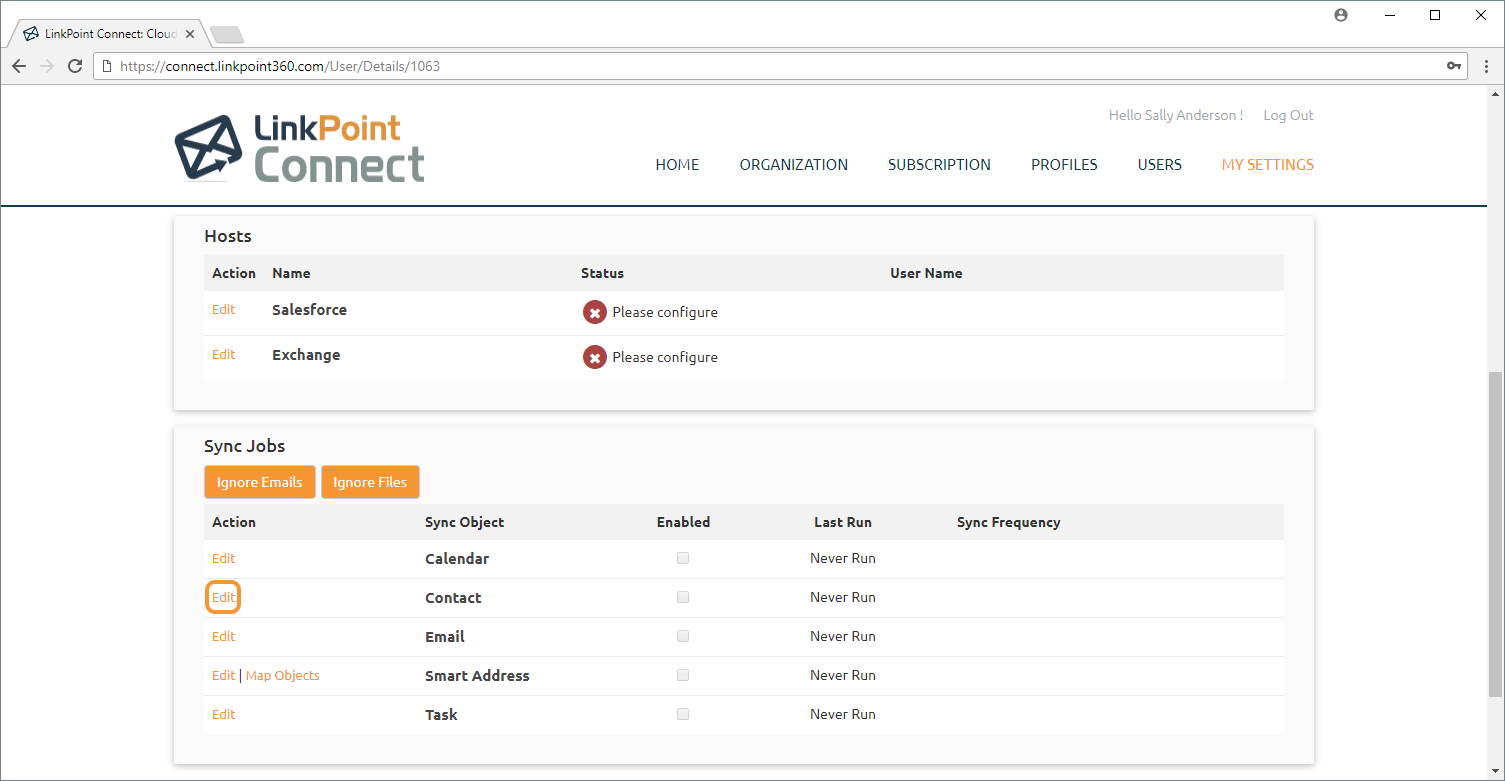The width and height of the screenshot is (1505, 781).
Task: Click the Exchange red error status icon
Action: [595, 357]
